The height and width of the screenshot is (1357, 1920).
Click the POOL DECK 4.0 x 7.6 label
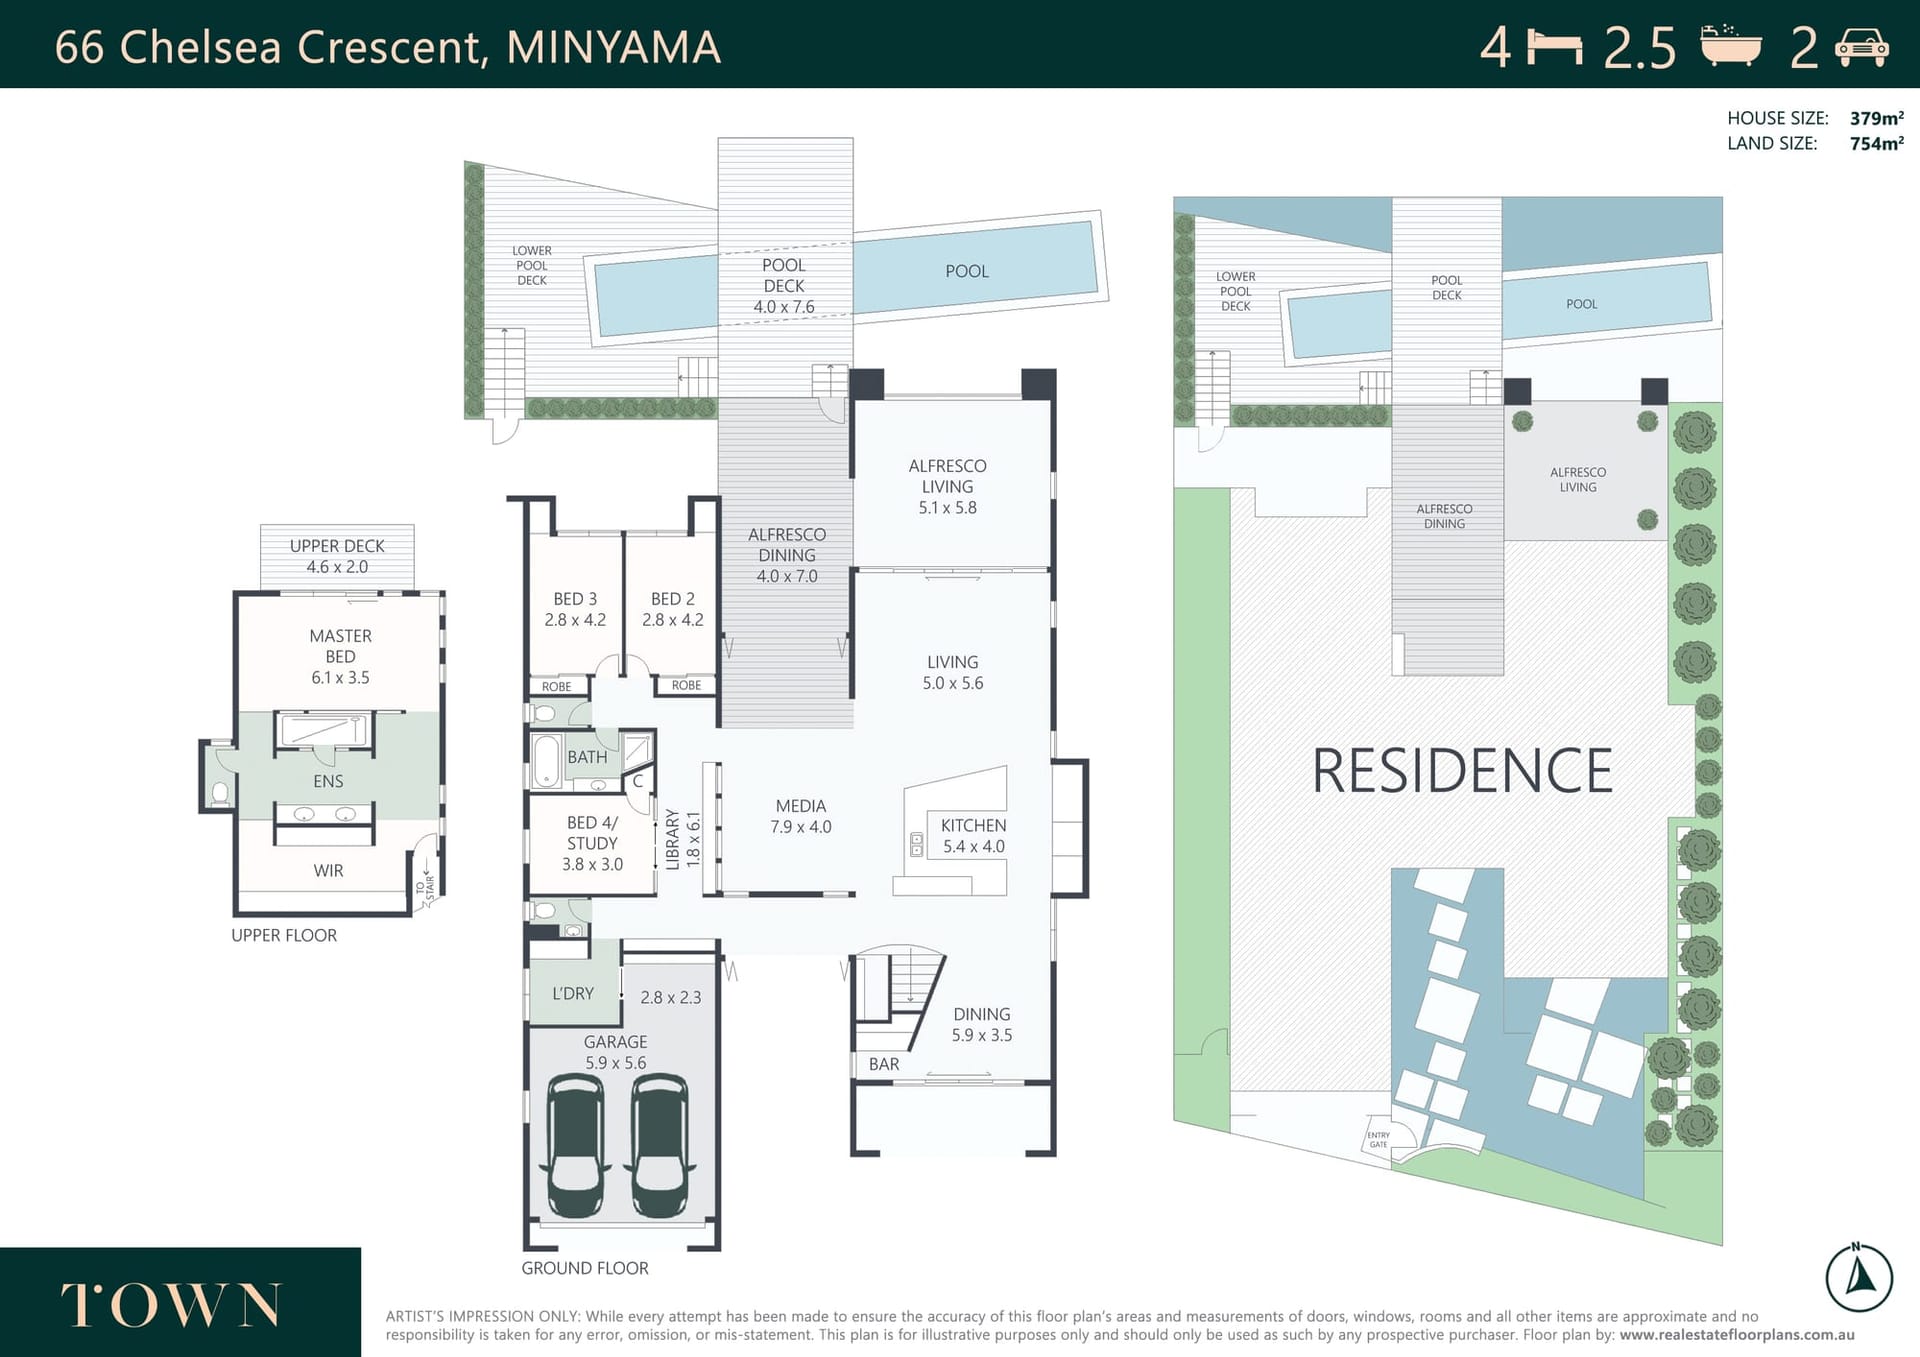tap(784, 286)
